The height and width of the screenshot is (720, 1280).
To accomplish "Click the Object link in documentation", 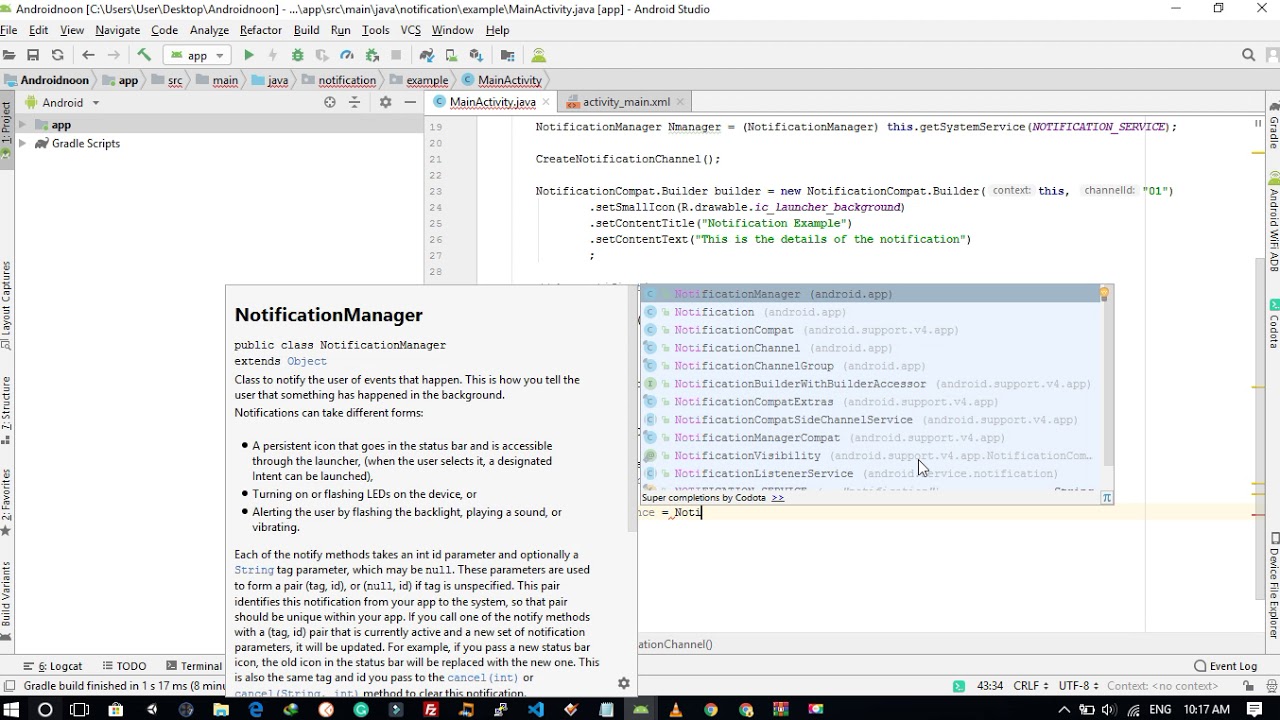I will click(x=306, y=361).
